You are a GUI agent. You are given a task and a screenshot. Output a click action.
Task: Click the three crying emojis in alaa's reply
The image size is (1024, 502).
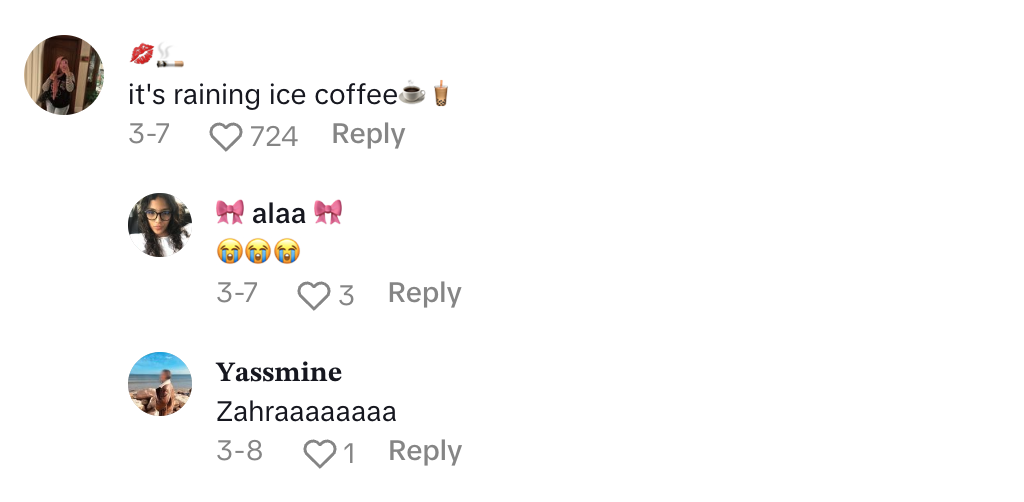[258, 252]
